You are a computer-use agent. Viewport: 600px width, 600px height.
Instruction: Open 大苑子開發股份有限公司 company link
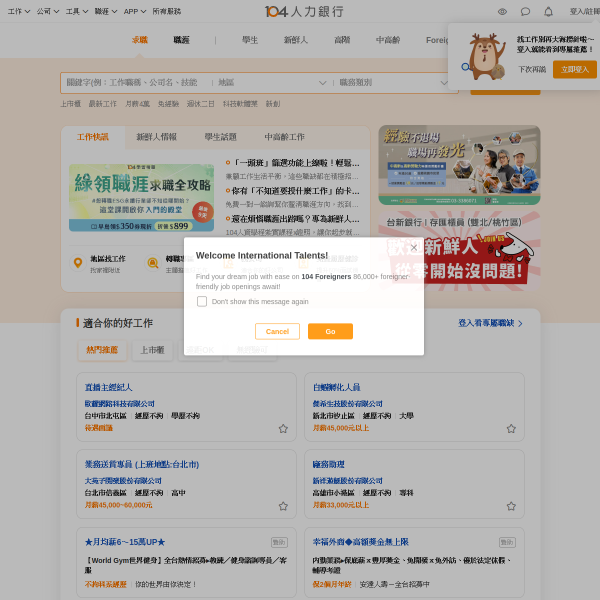coord(123,481)
